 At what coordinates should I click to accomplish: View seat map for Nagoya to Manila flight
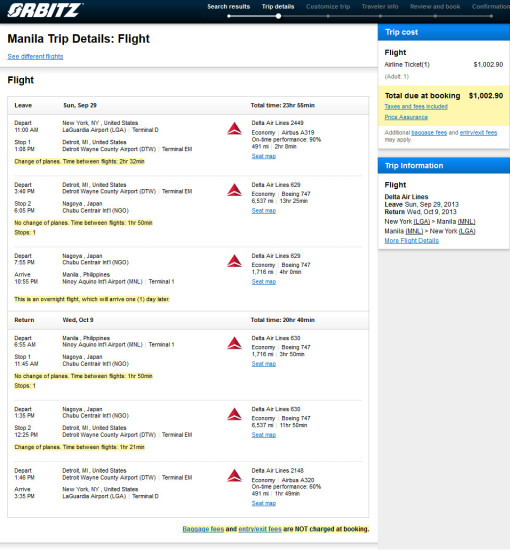[264, 282]
